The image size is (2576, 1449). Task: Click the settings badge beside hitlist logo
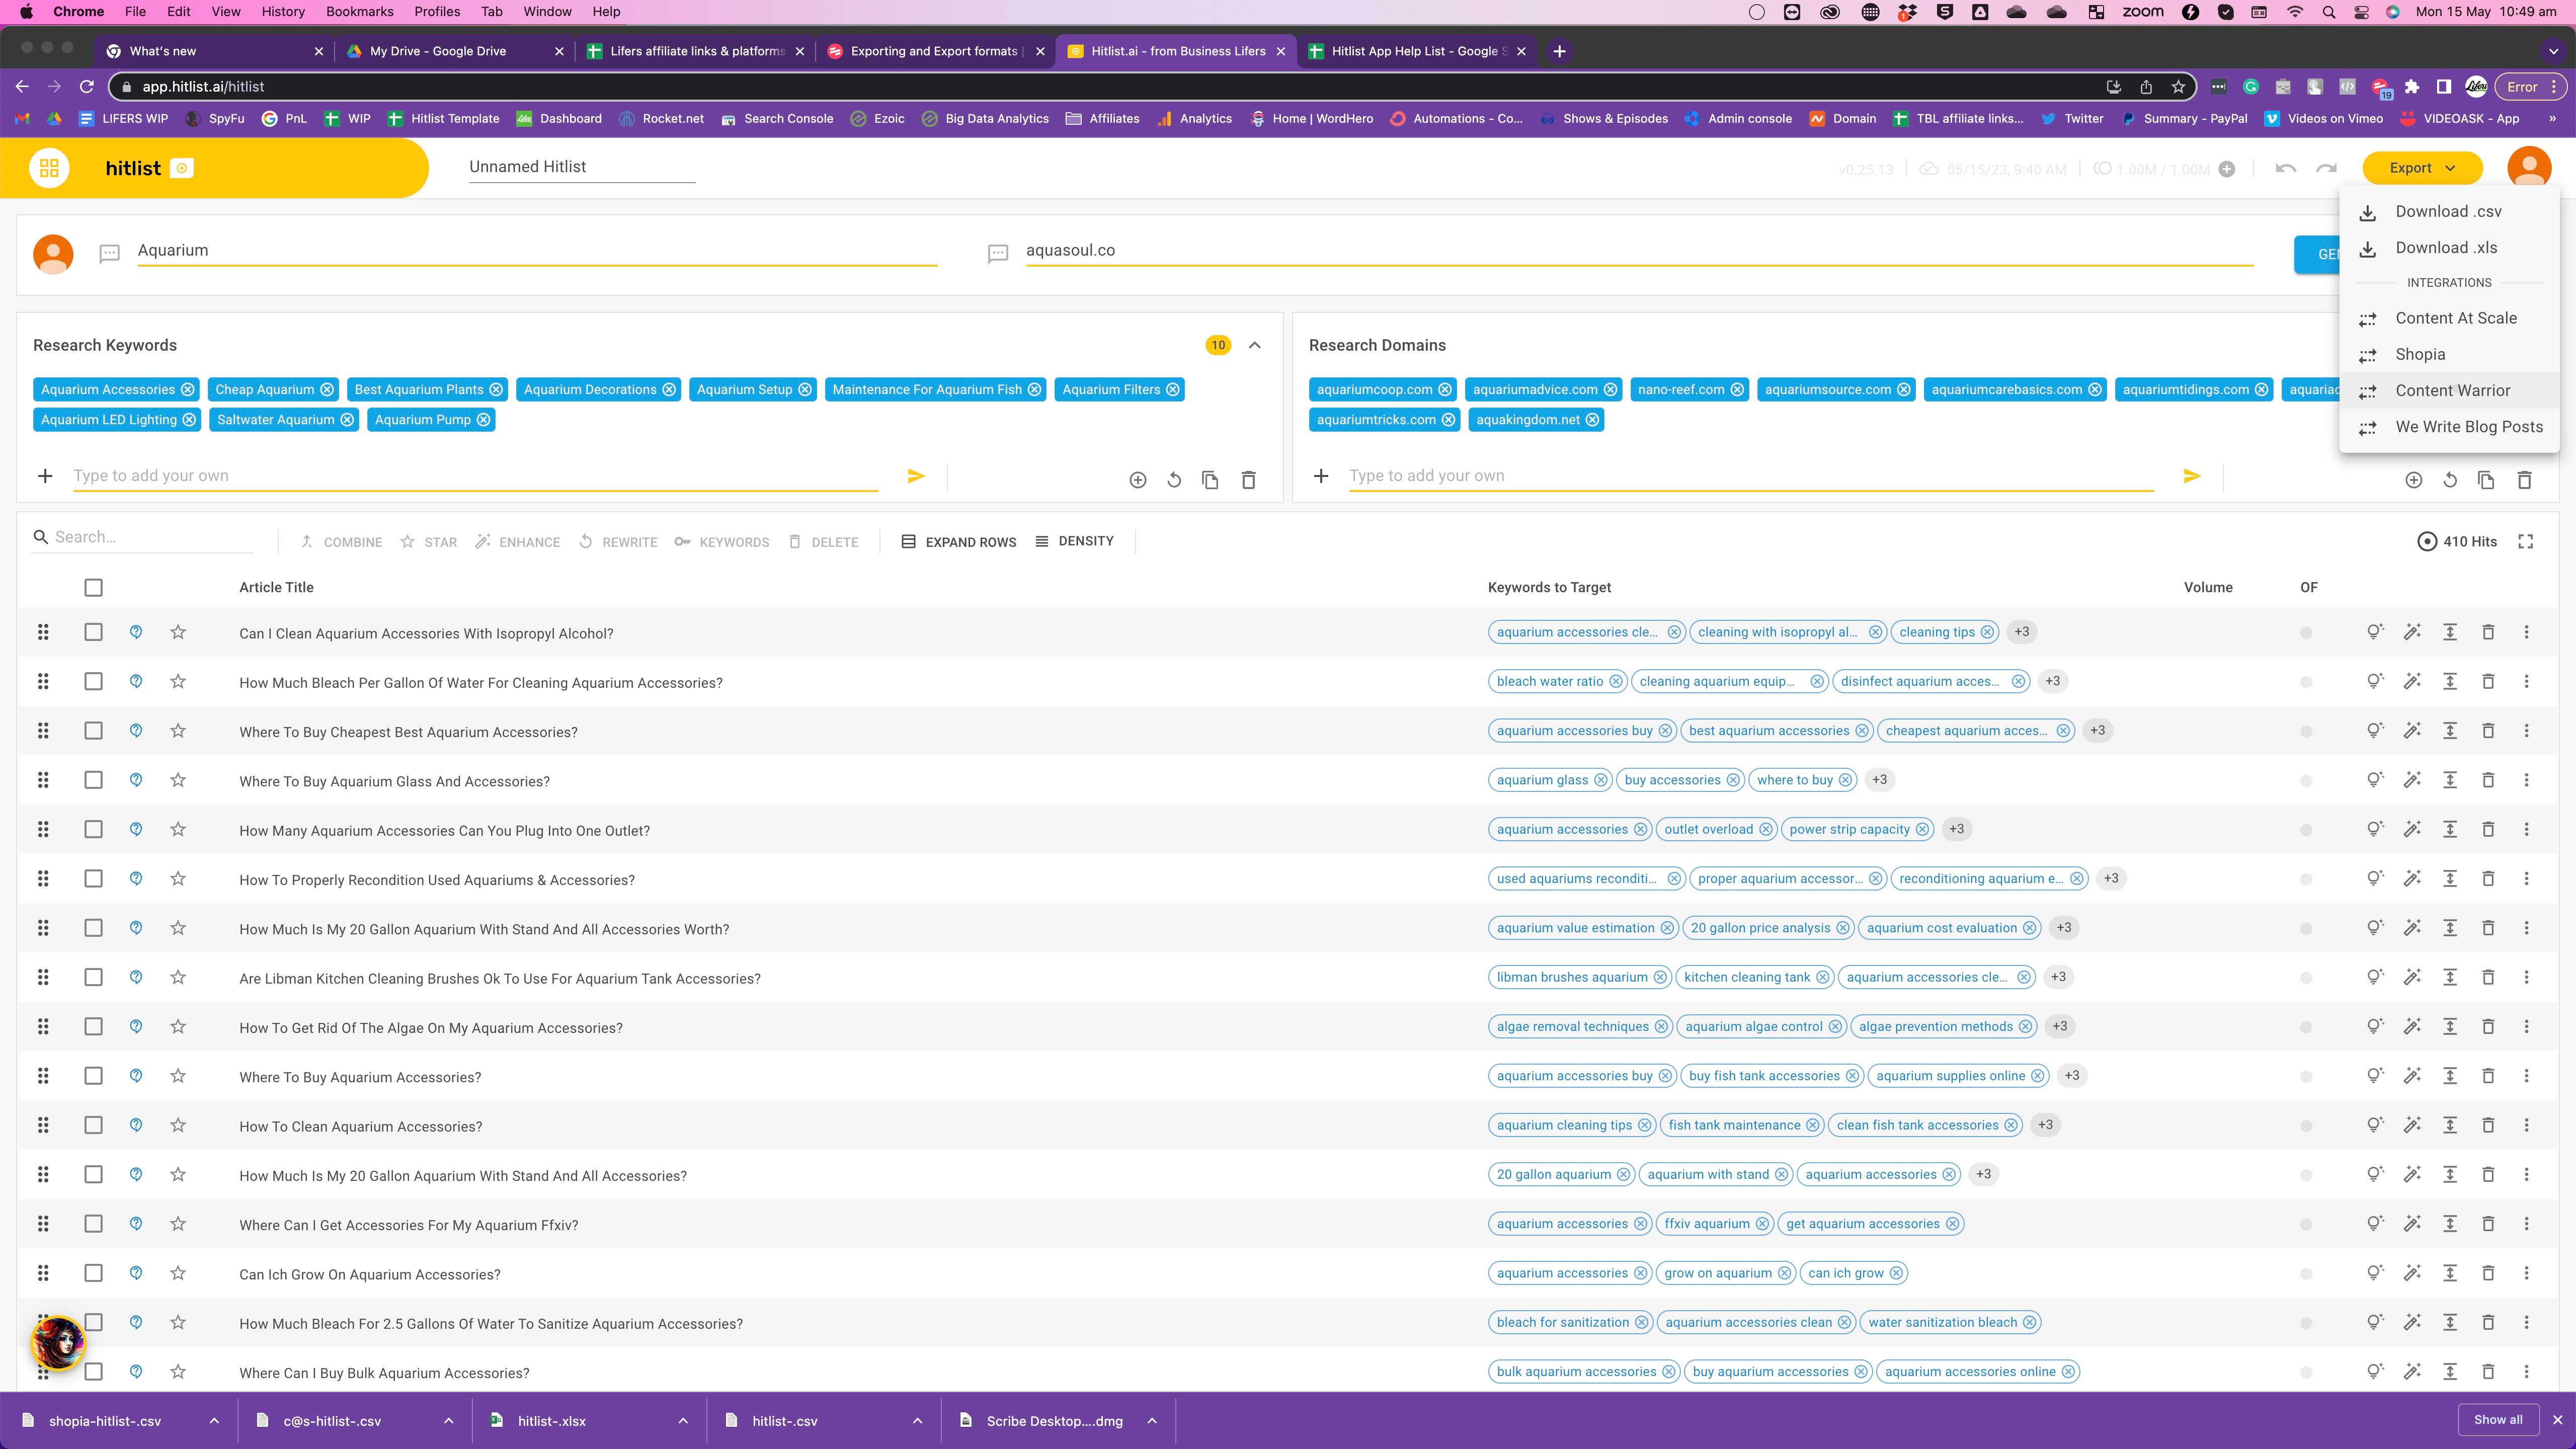182,168
